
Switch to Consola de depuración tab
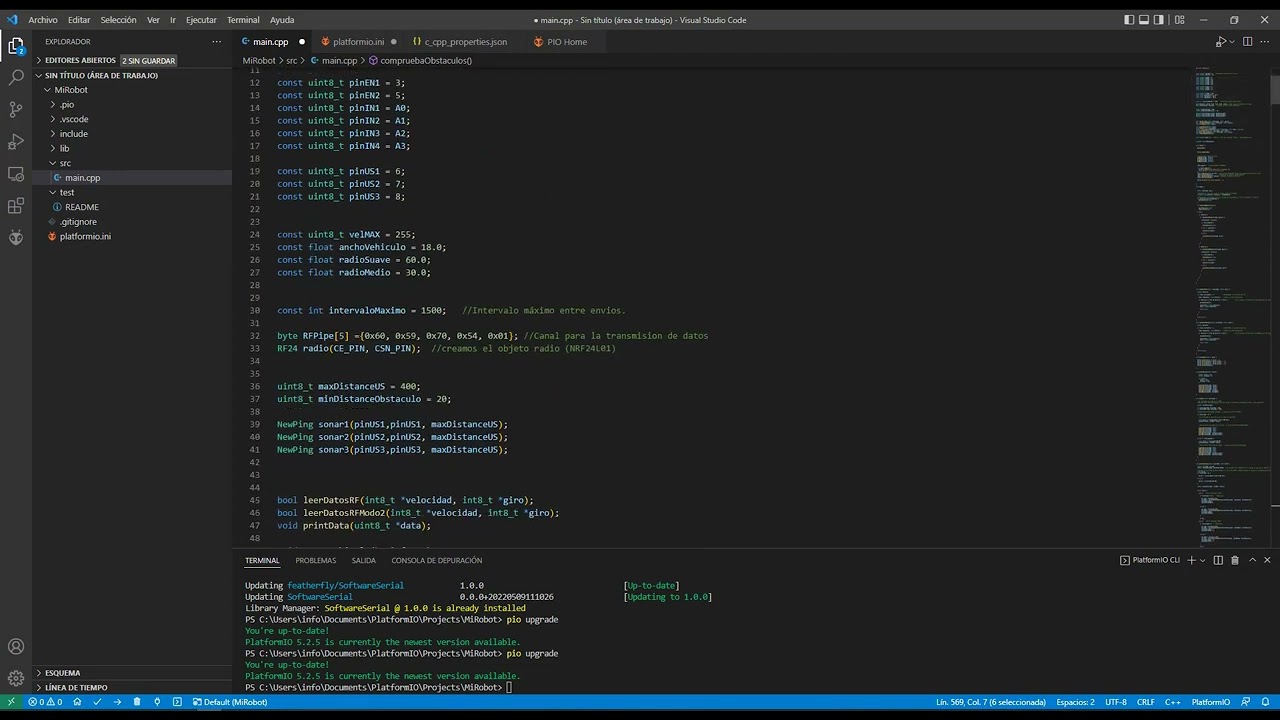coord(436,561)
